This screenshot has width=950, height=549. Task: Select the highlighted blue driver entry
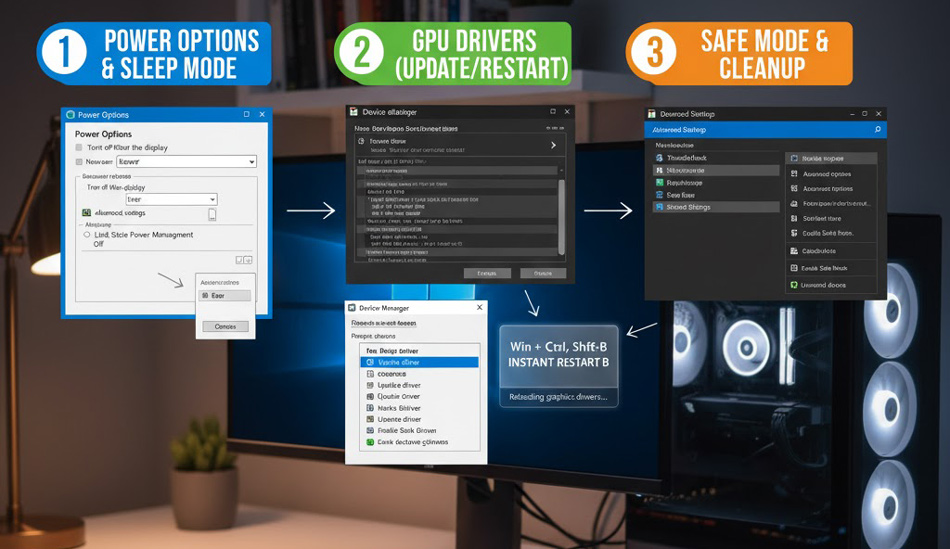tap(419, 362)
